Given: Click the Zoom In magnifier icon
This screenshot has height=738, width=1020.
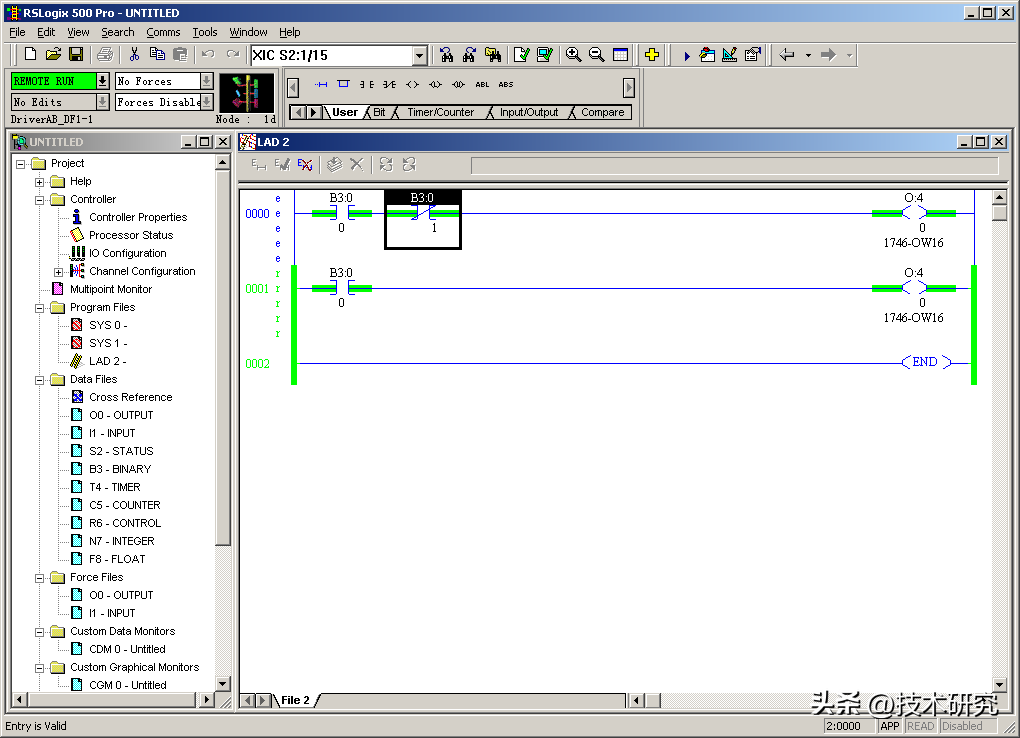Looking at the screenshot, I should coord(573,55).
